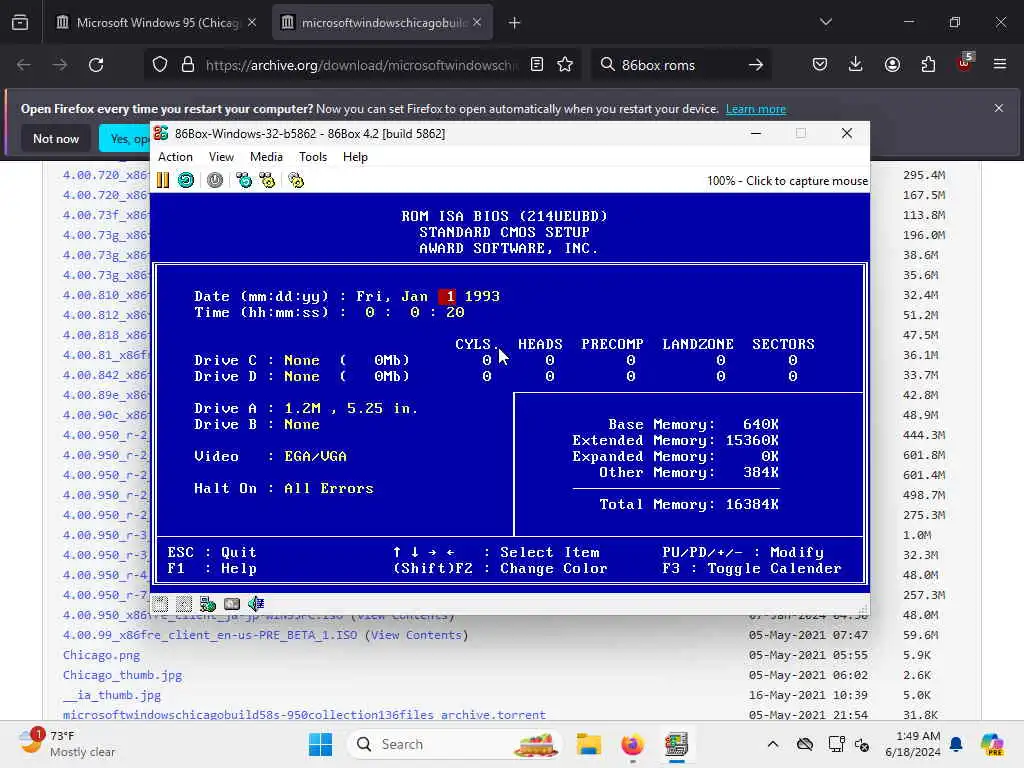The image size is (1024, 768).
Task: Click the gray cartridge icon in 86Box status bar
Action: pos(232,604)
